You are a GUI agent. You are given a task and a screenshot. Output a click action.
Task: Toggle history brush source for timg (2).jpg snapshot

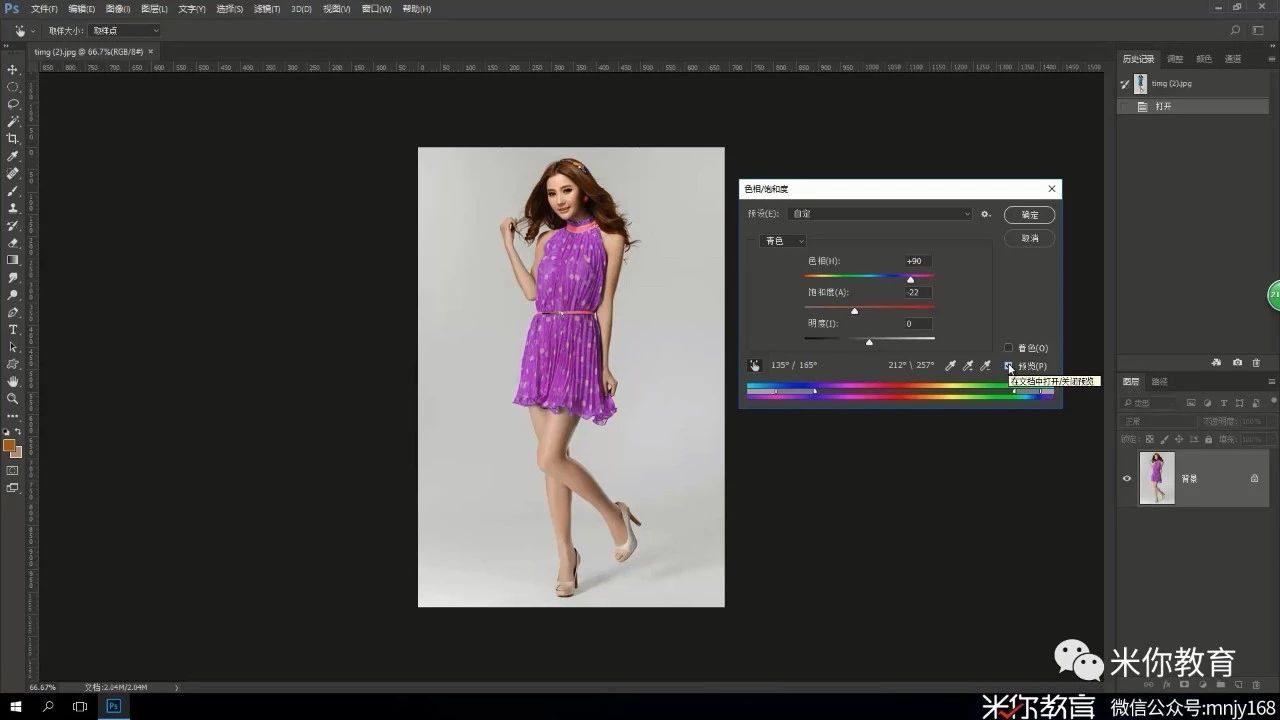(1125, 84)
